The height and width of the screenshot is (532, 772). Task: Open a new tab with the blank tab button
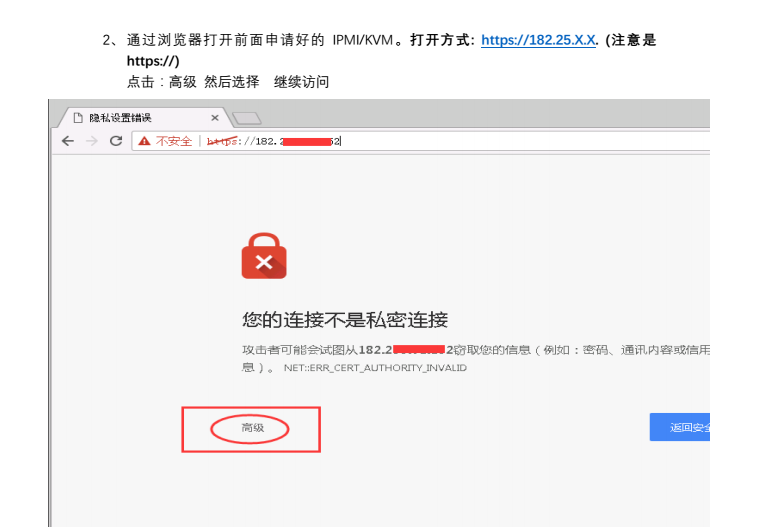(x=246, y=118)
